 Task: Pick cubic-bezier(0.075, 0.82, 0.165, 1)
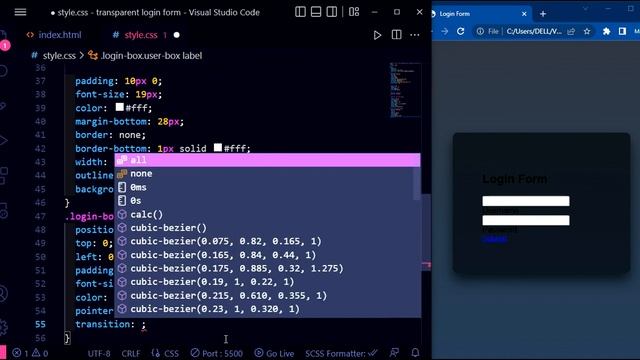(x=267, y=242)
